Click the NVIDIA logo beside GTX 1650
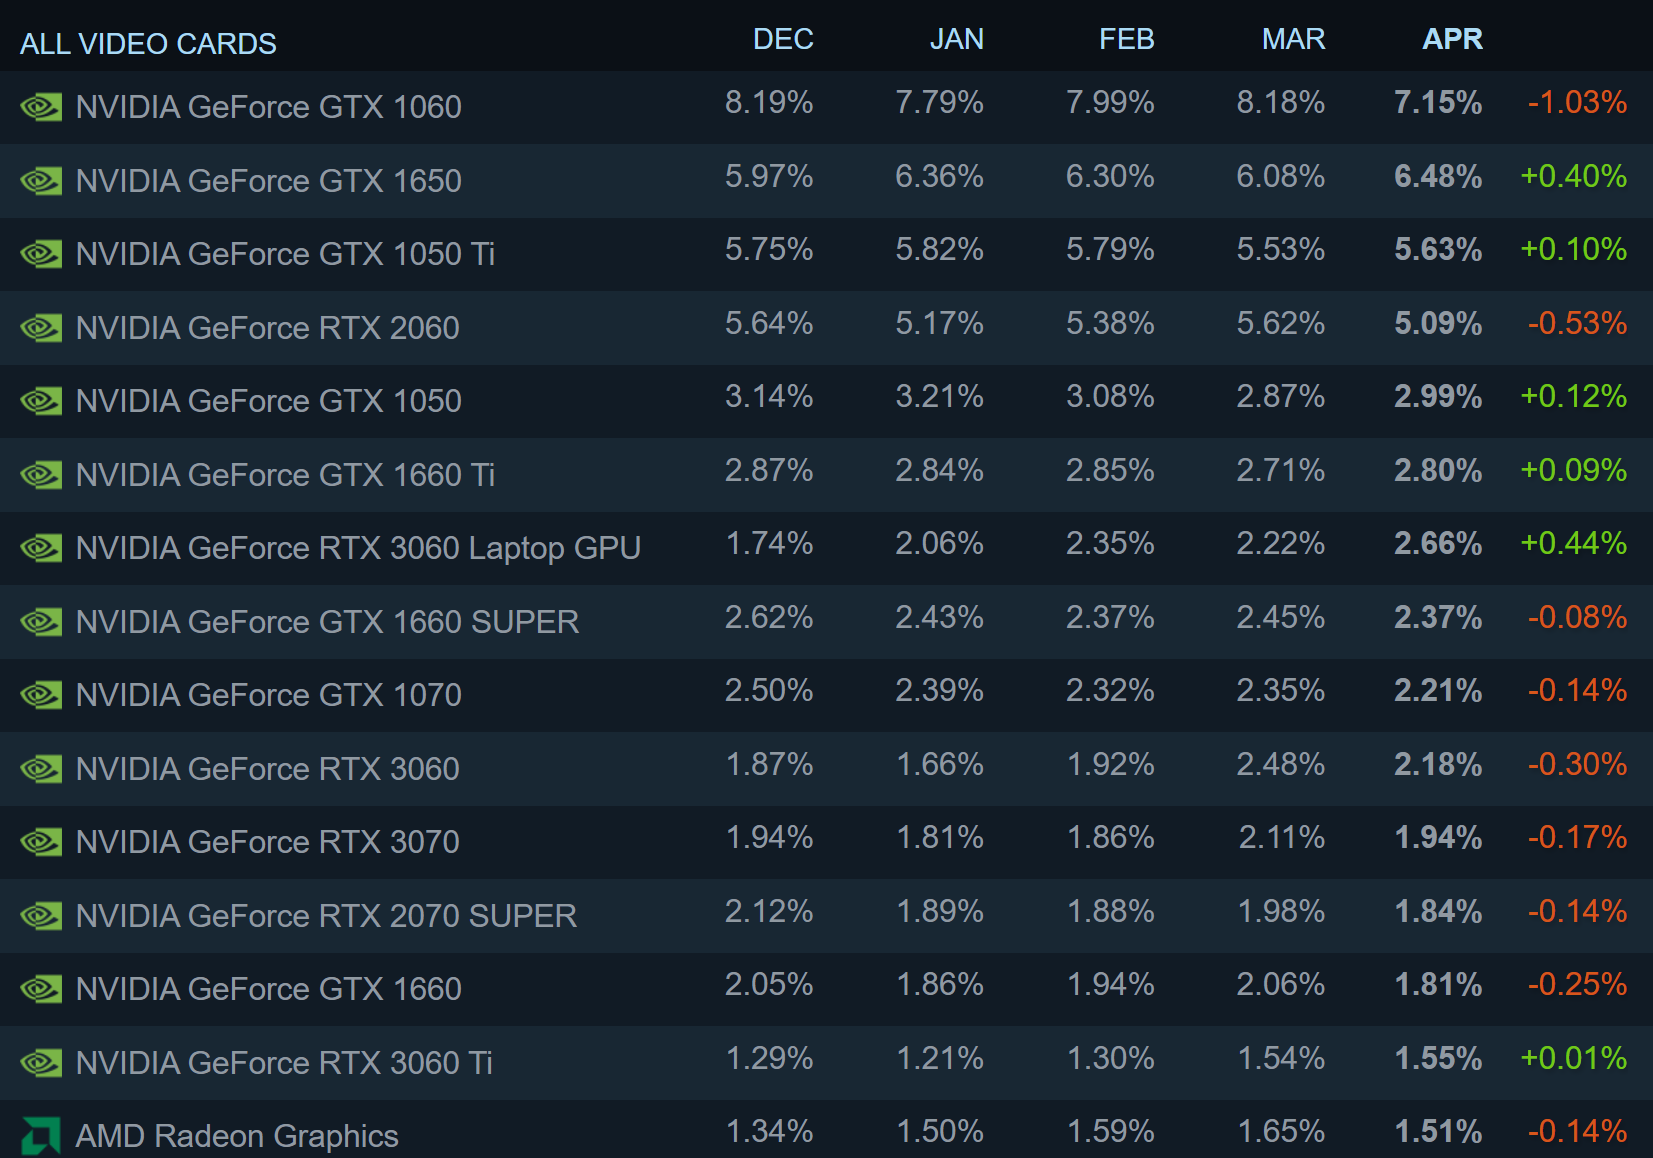This screenshot has height=1158, width=1653. point(41,181)
